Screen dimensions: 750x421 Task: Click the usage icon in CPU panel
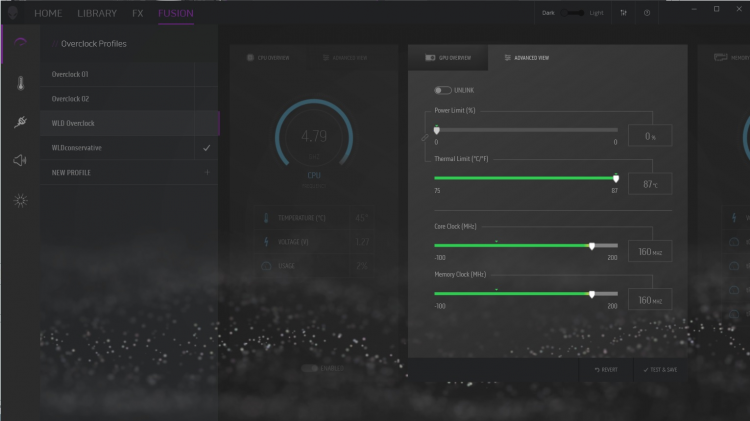pos(266,266)
